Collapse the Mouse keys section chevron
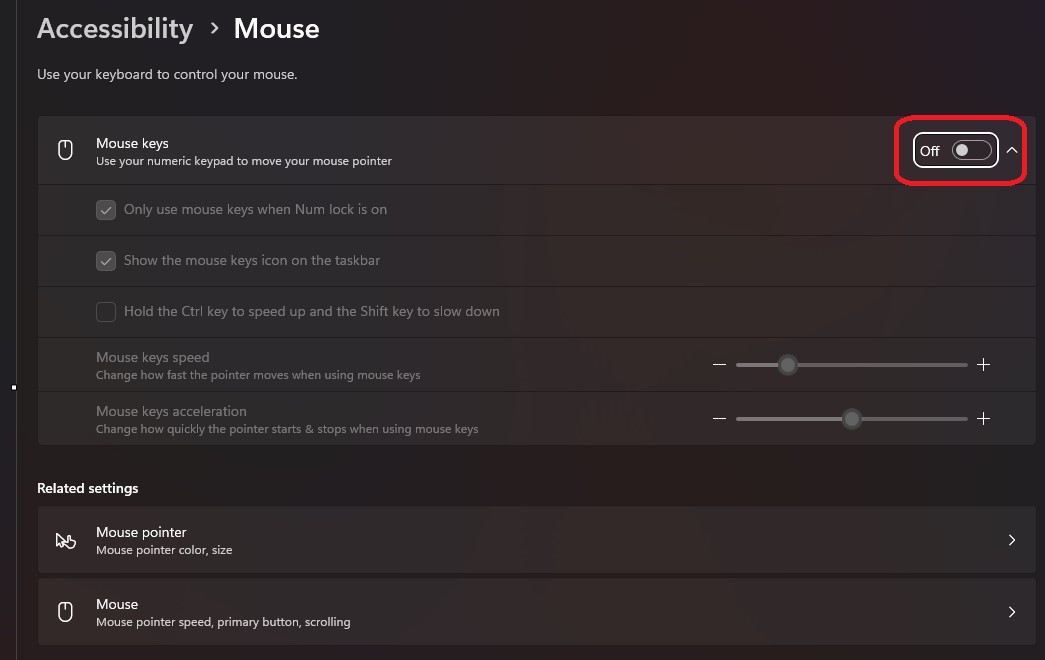1045x660 pixels. click(x=1012, y=150)
